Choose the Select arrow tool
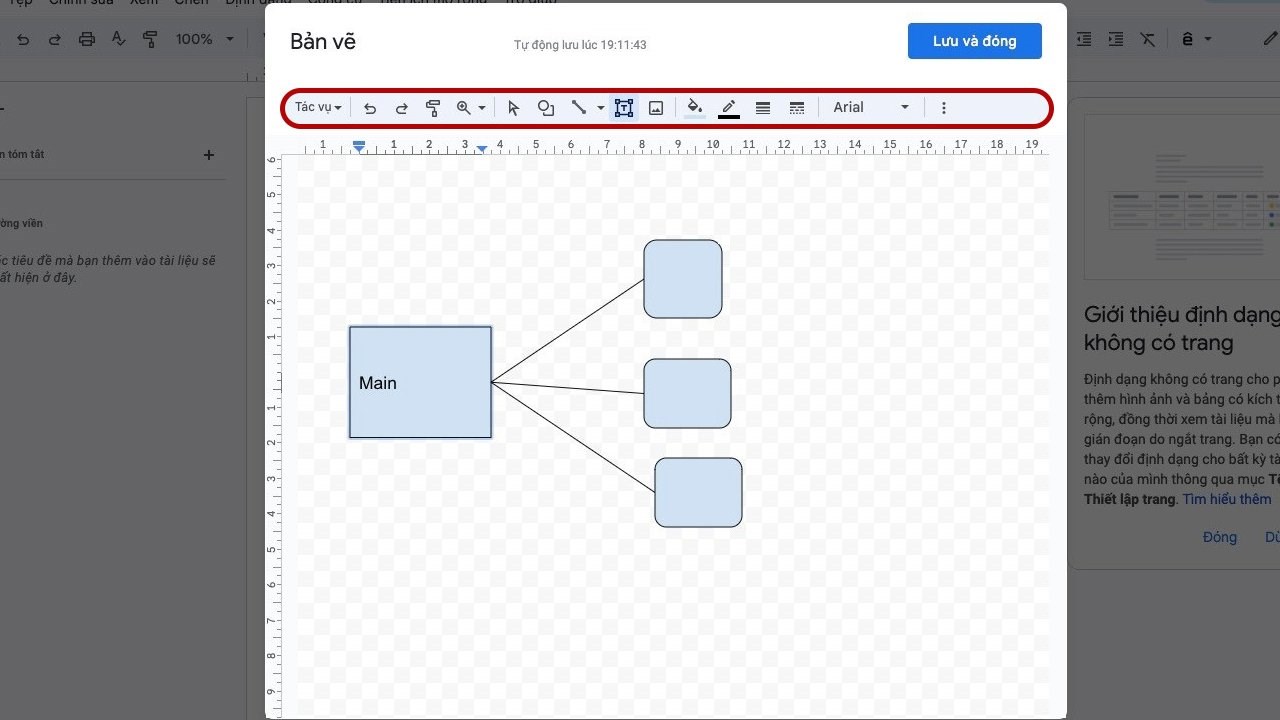This screenshot has width=1280, height=720. [x=514, y=108]
